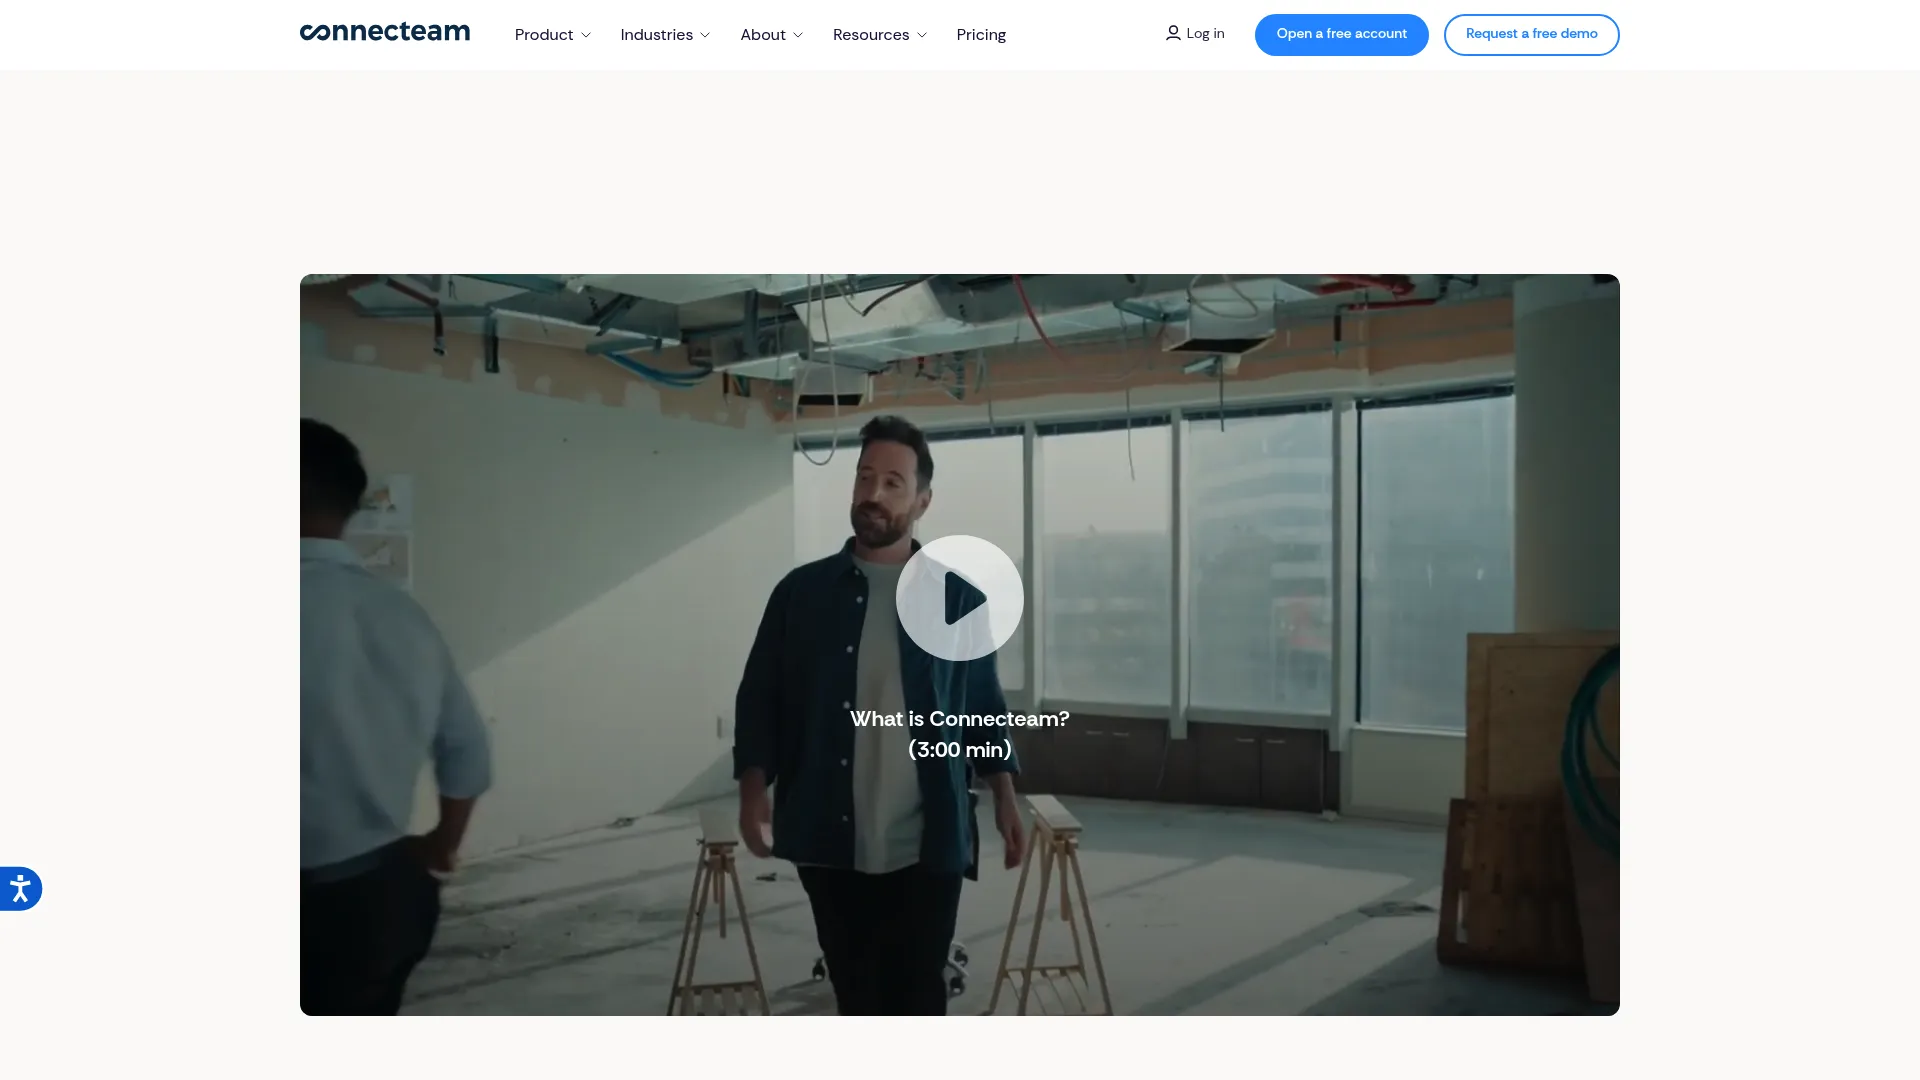1920x1080 pixels.
Task: Expand the Resources dropdown menu
Action: tap(880, 35)
